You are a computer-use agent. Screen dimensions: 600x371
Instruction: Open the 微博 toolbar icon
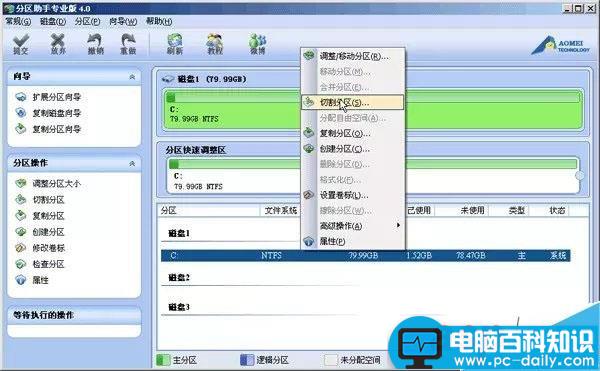258,44
